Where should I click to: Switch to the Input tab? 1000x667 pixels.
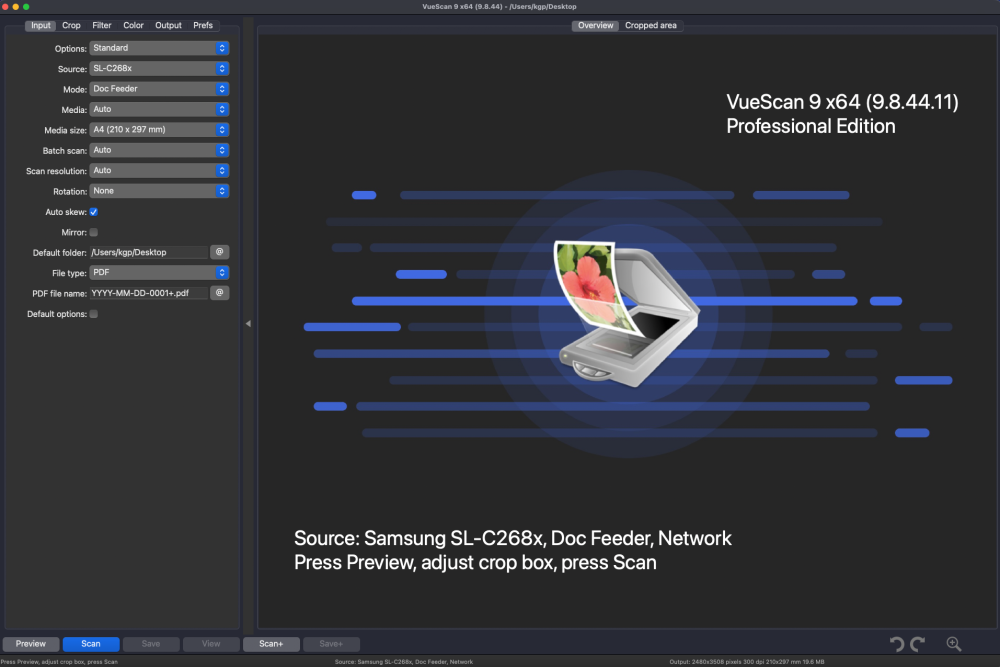point(41,26)
